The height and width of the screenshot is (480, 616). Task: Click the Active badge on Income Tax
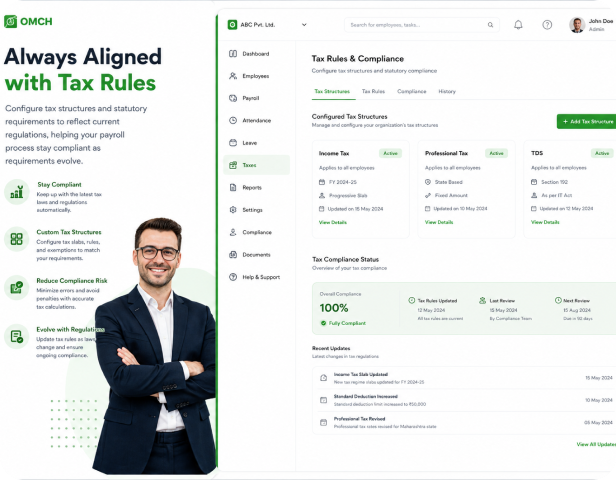coord(390,153)
